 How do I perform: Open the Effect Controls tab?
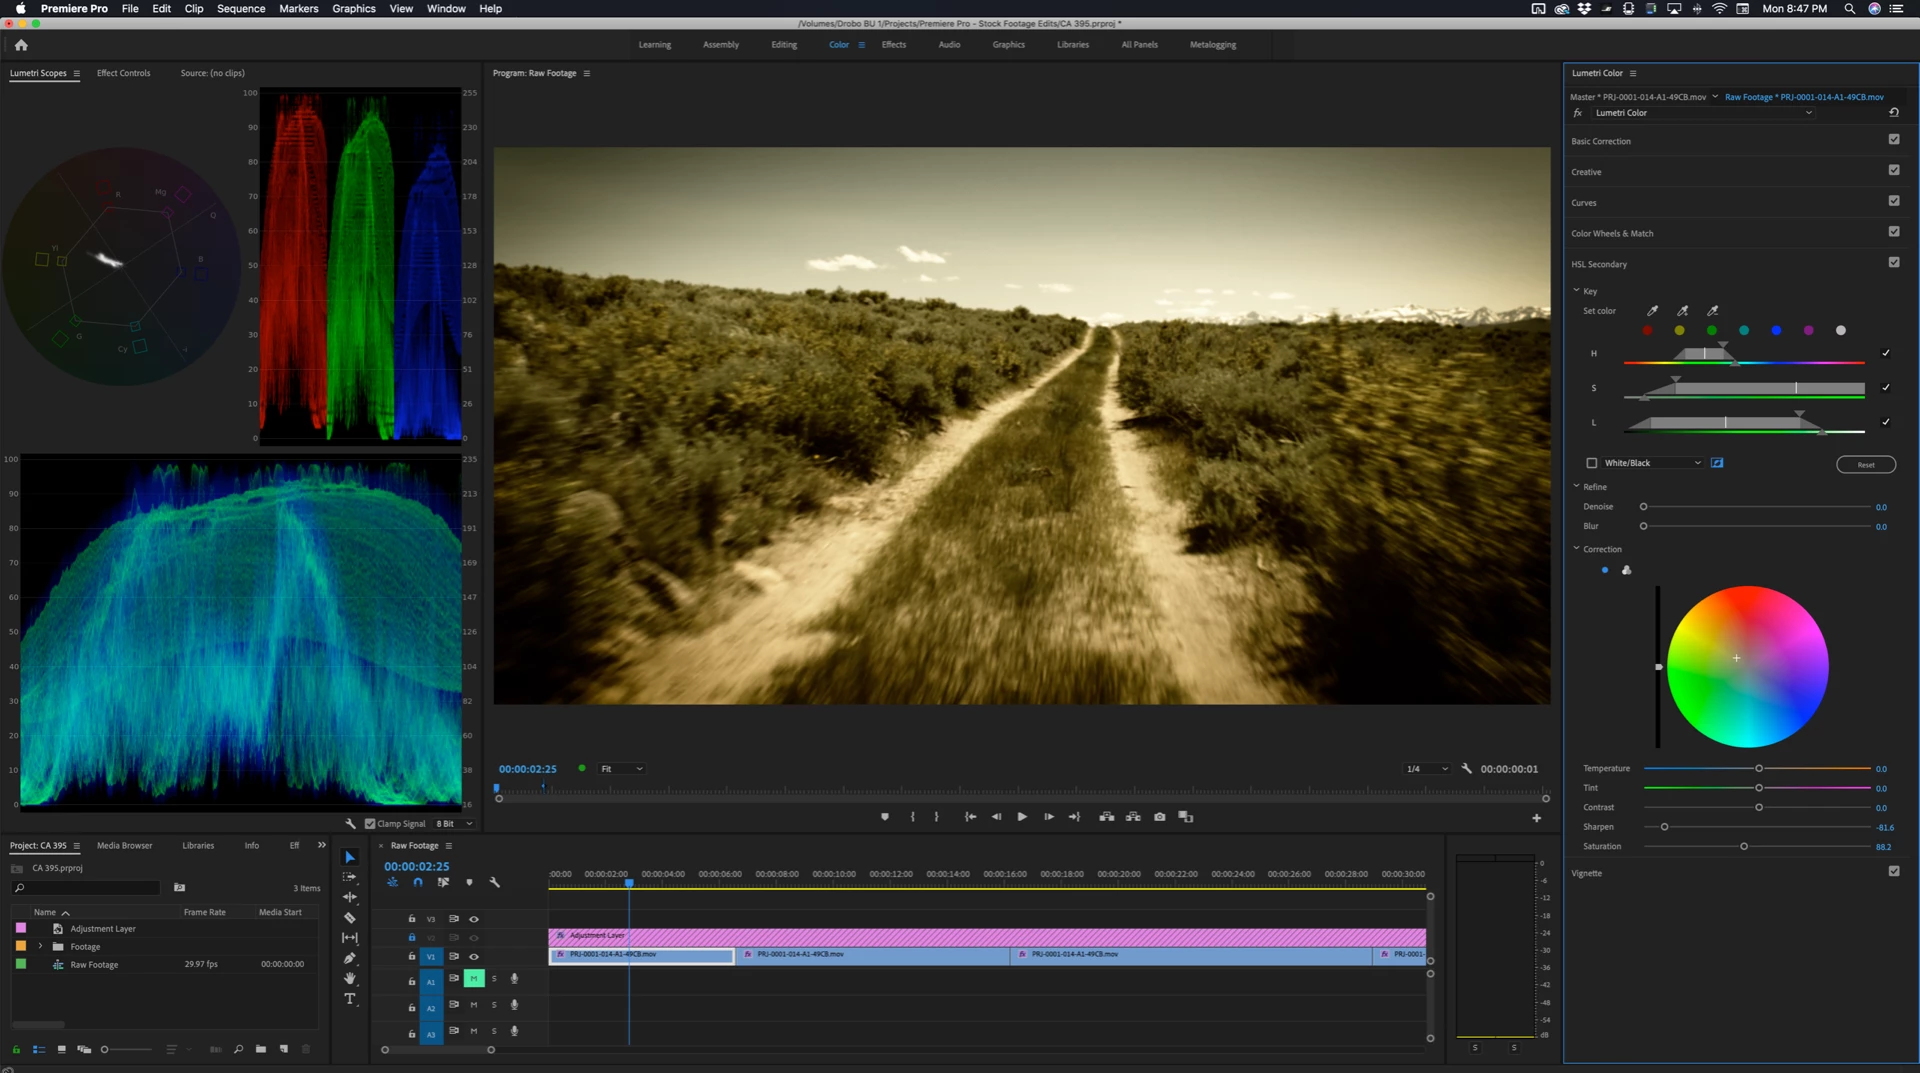(x=123, y=73)
